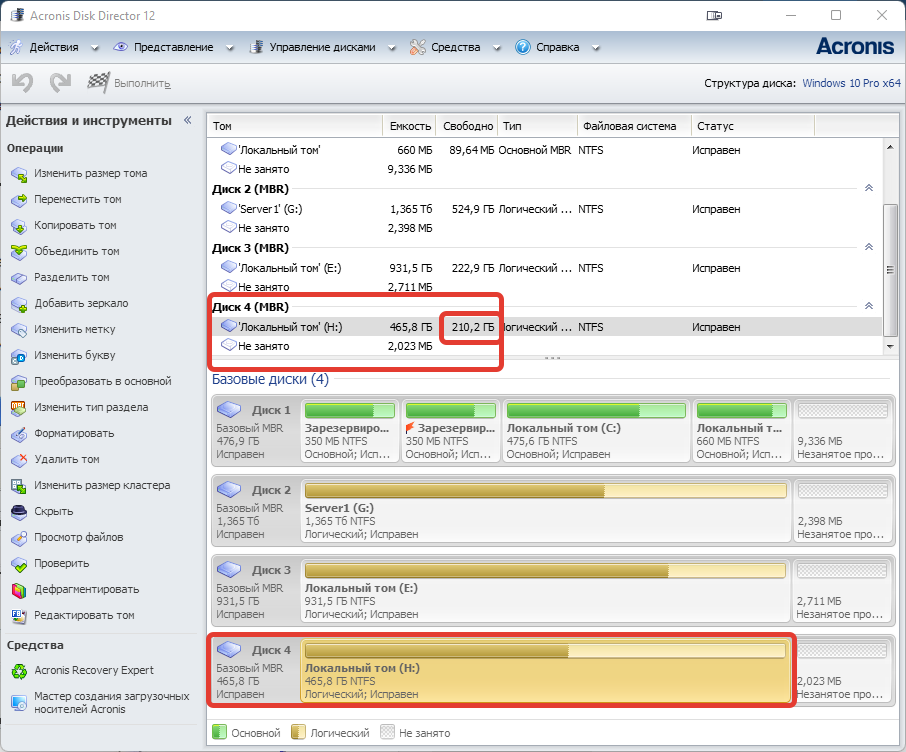
Task: Click the Hide volume icon (Скрыть)
Action: pyautogui.click(x=19, y=512)
